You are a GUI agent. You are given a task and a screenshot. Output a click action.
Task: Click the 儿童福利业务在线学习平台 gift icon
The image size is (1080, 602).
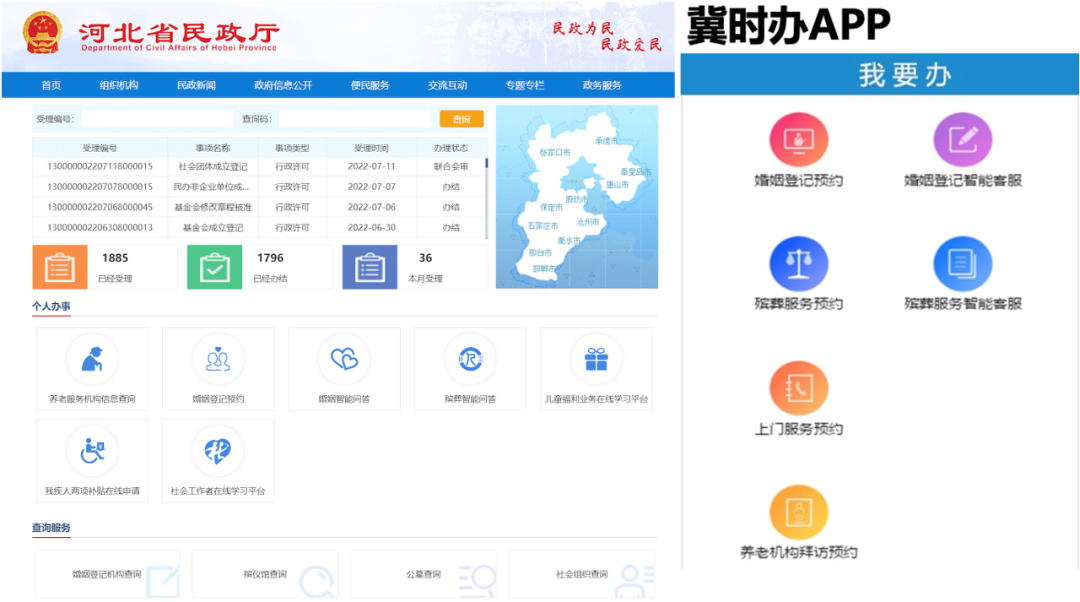[596, 359]
